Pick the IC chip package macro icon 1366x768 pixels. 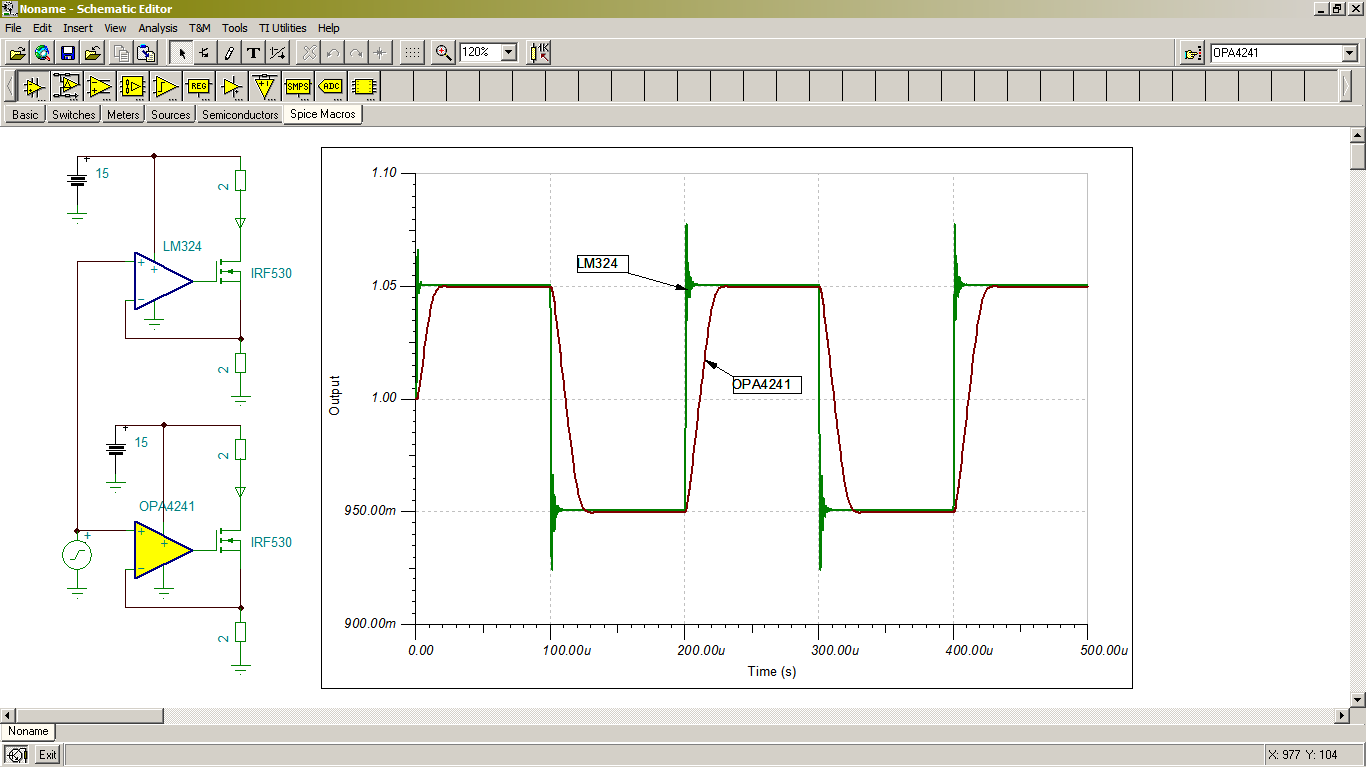point(364,87)
